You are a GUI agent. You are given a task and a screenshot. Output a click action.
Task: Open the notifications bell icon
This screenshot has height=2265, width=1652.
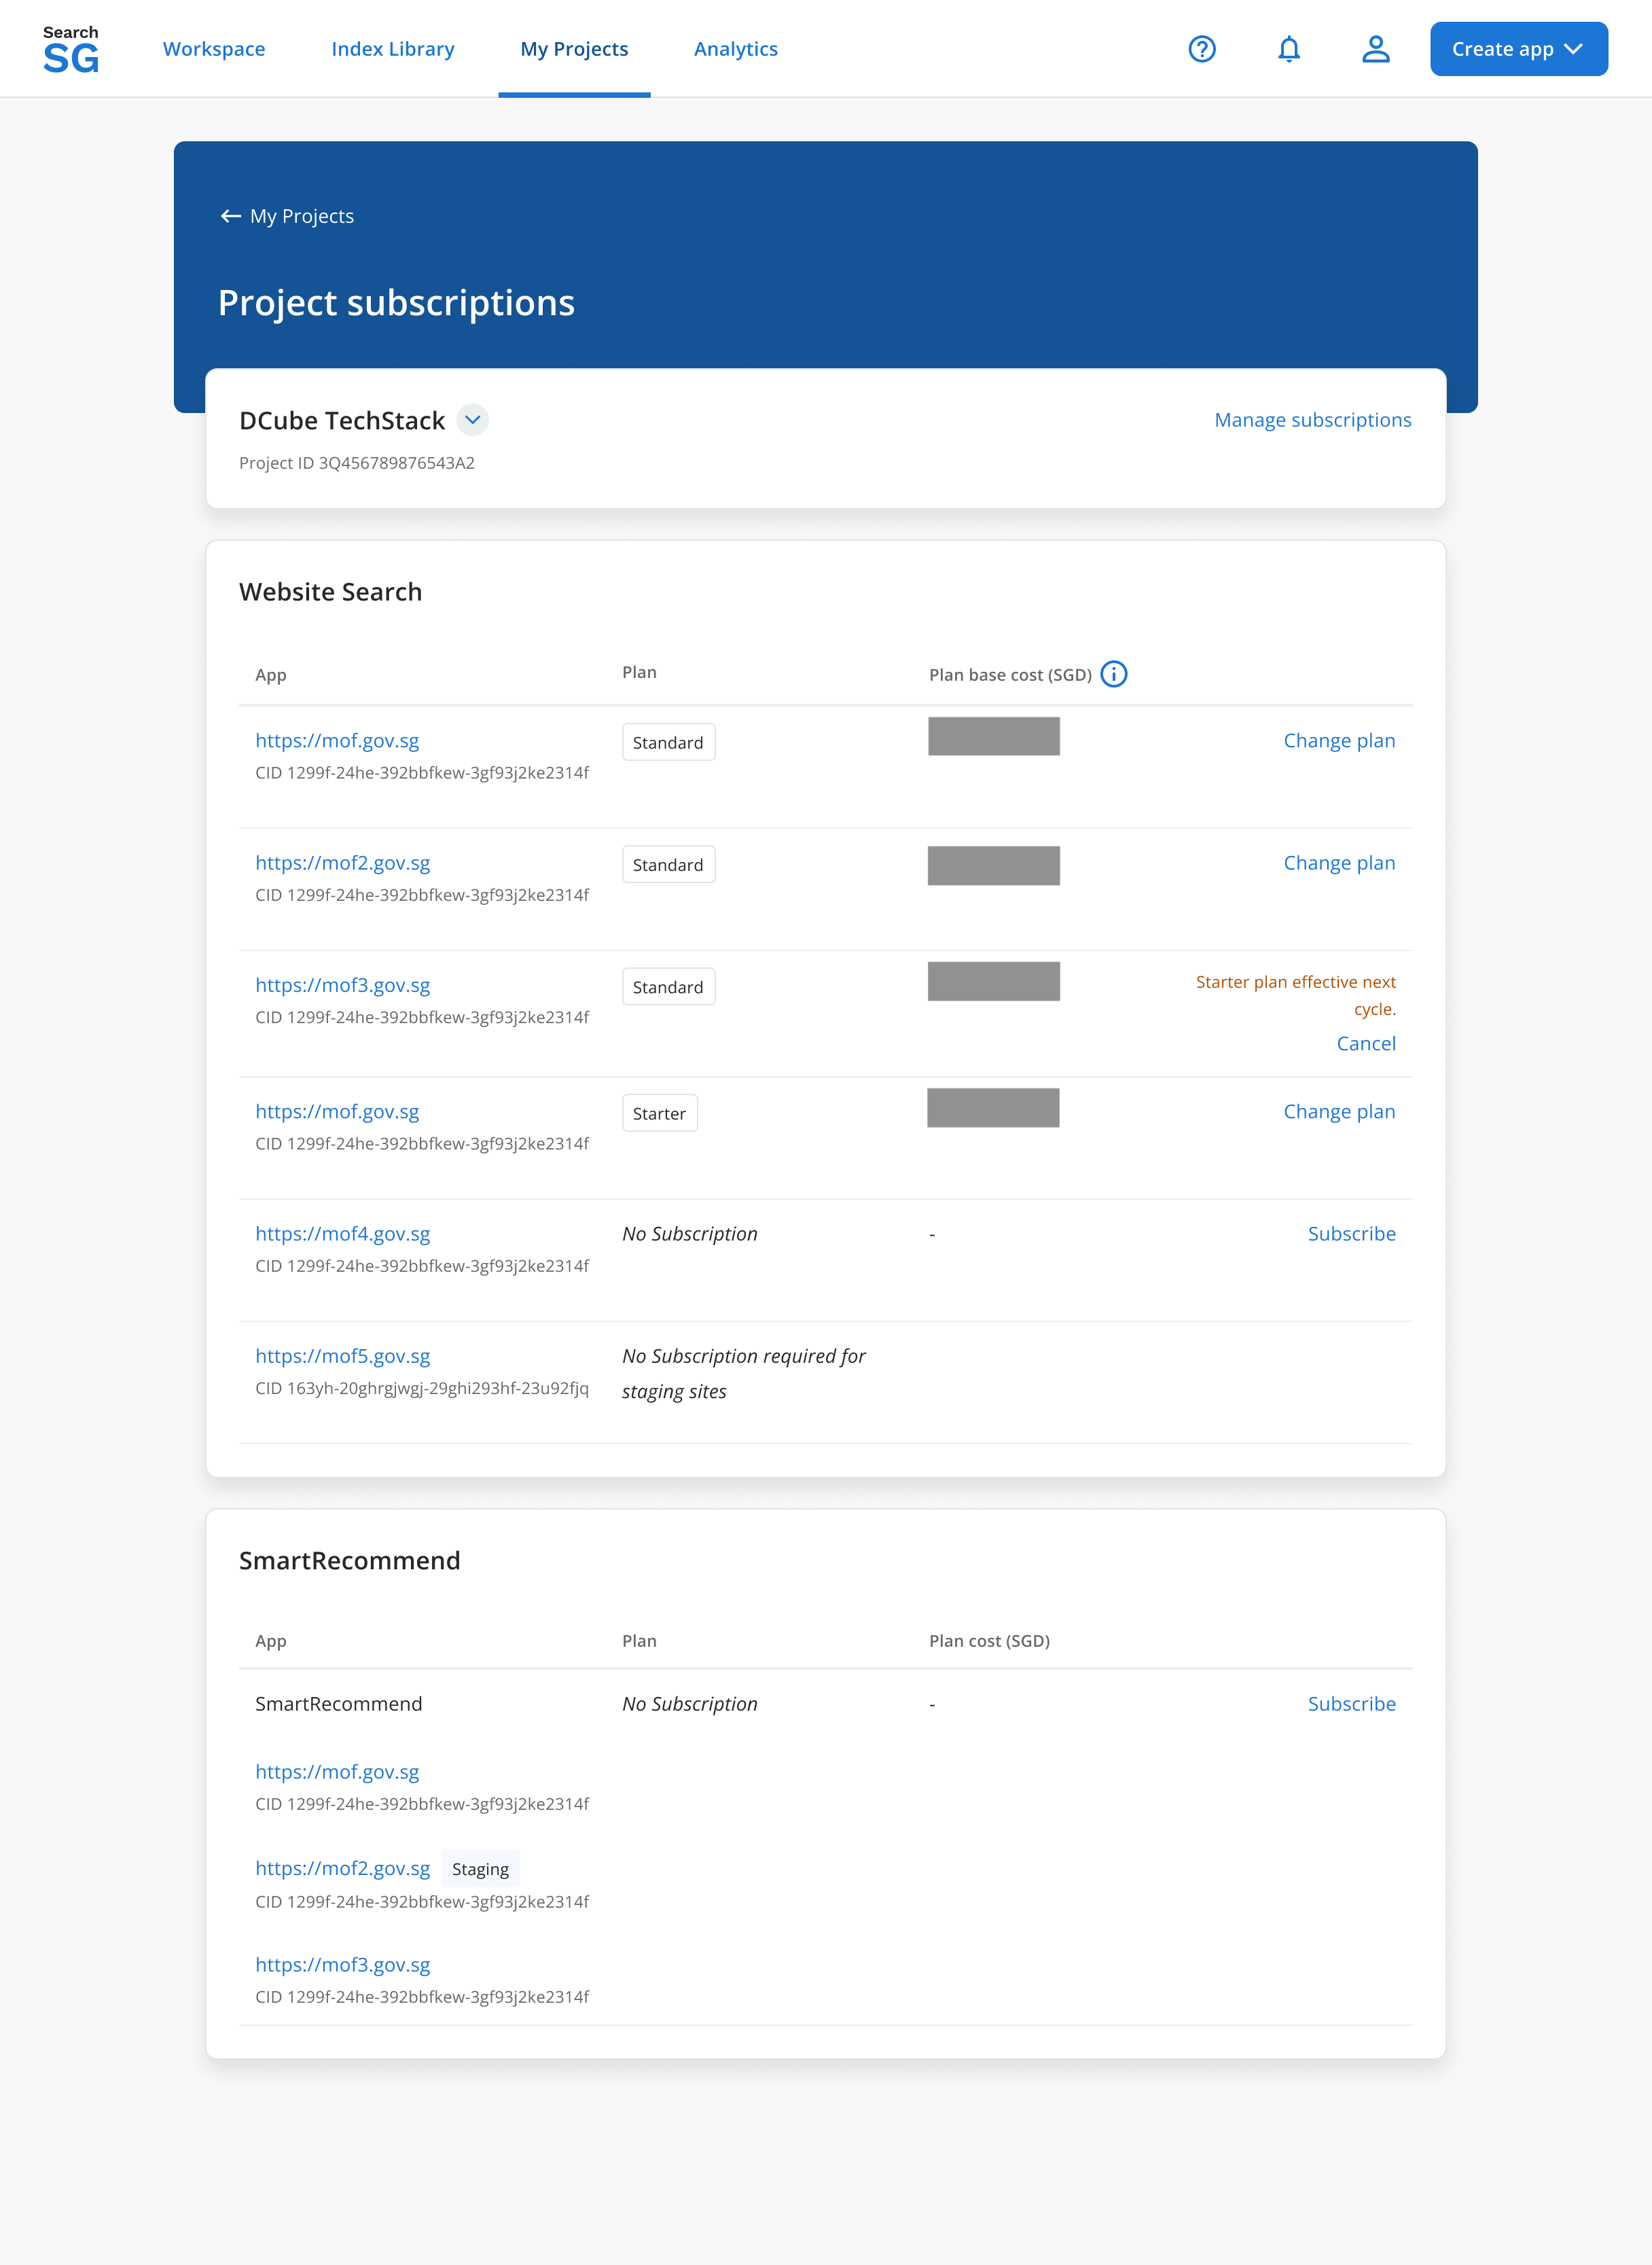[x=1289, y=49]
